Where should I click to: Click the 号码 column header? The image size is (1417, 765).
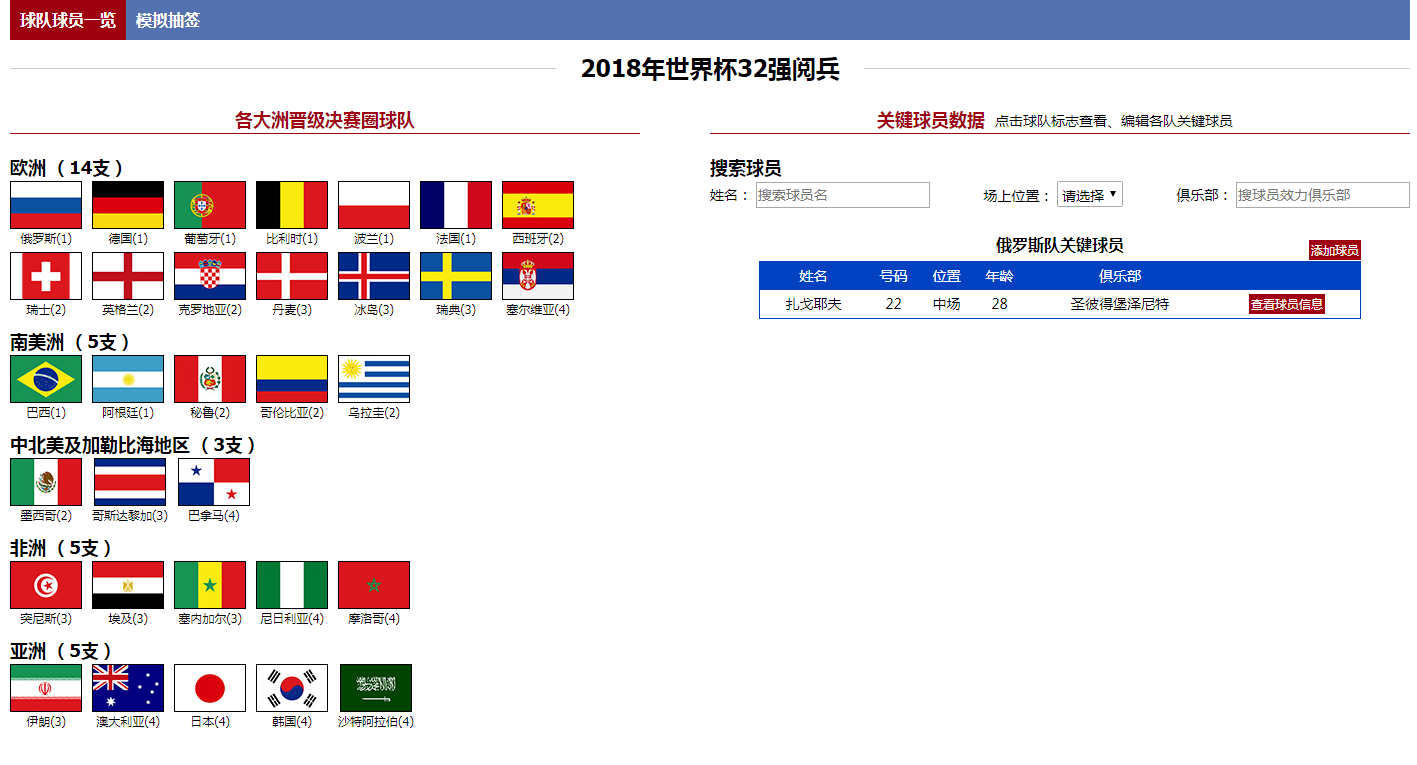pos(894,276)
